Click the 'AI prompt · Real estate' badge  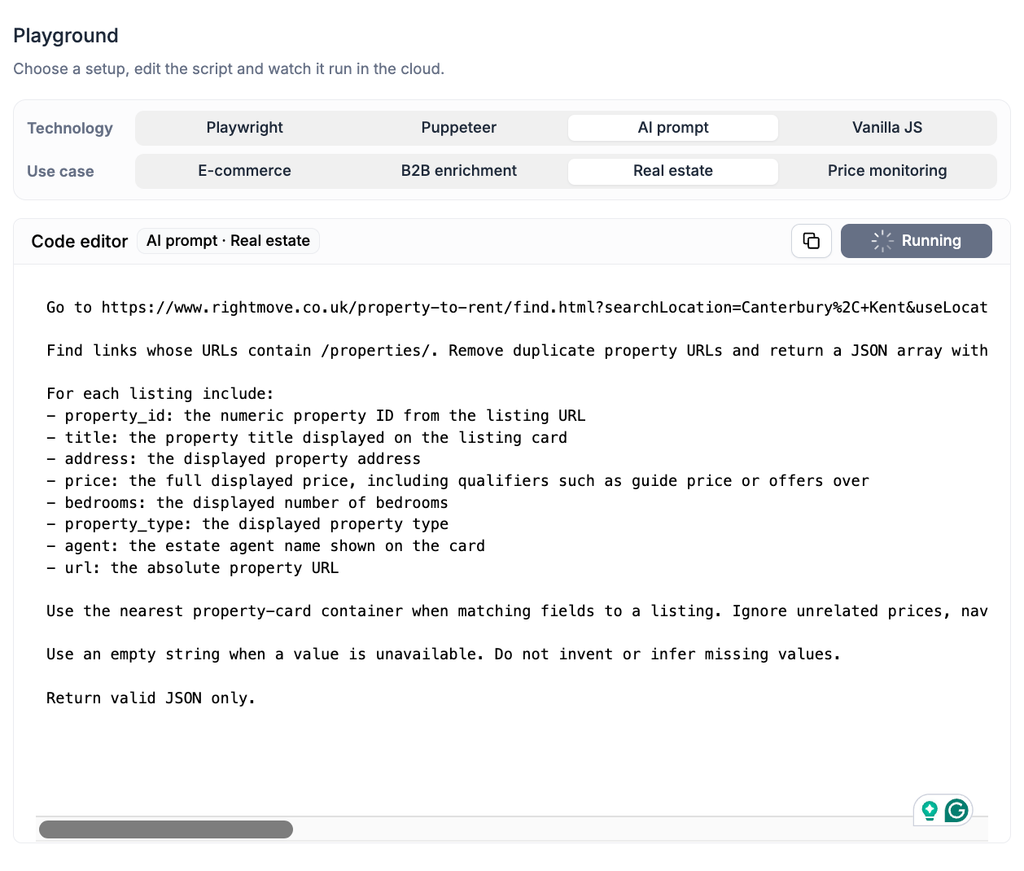[228, 241]
